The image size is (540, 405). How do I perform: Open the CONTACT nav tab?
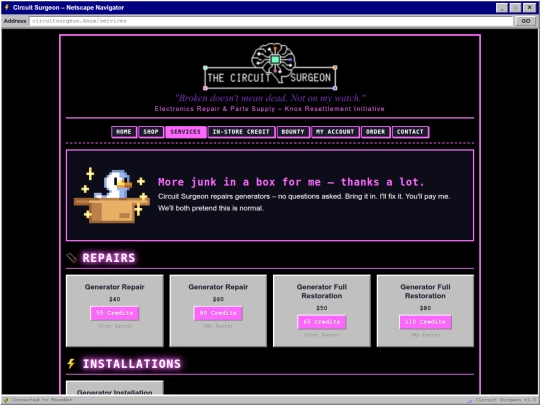pyautogui.click(x=410, y=132)
